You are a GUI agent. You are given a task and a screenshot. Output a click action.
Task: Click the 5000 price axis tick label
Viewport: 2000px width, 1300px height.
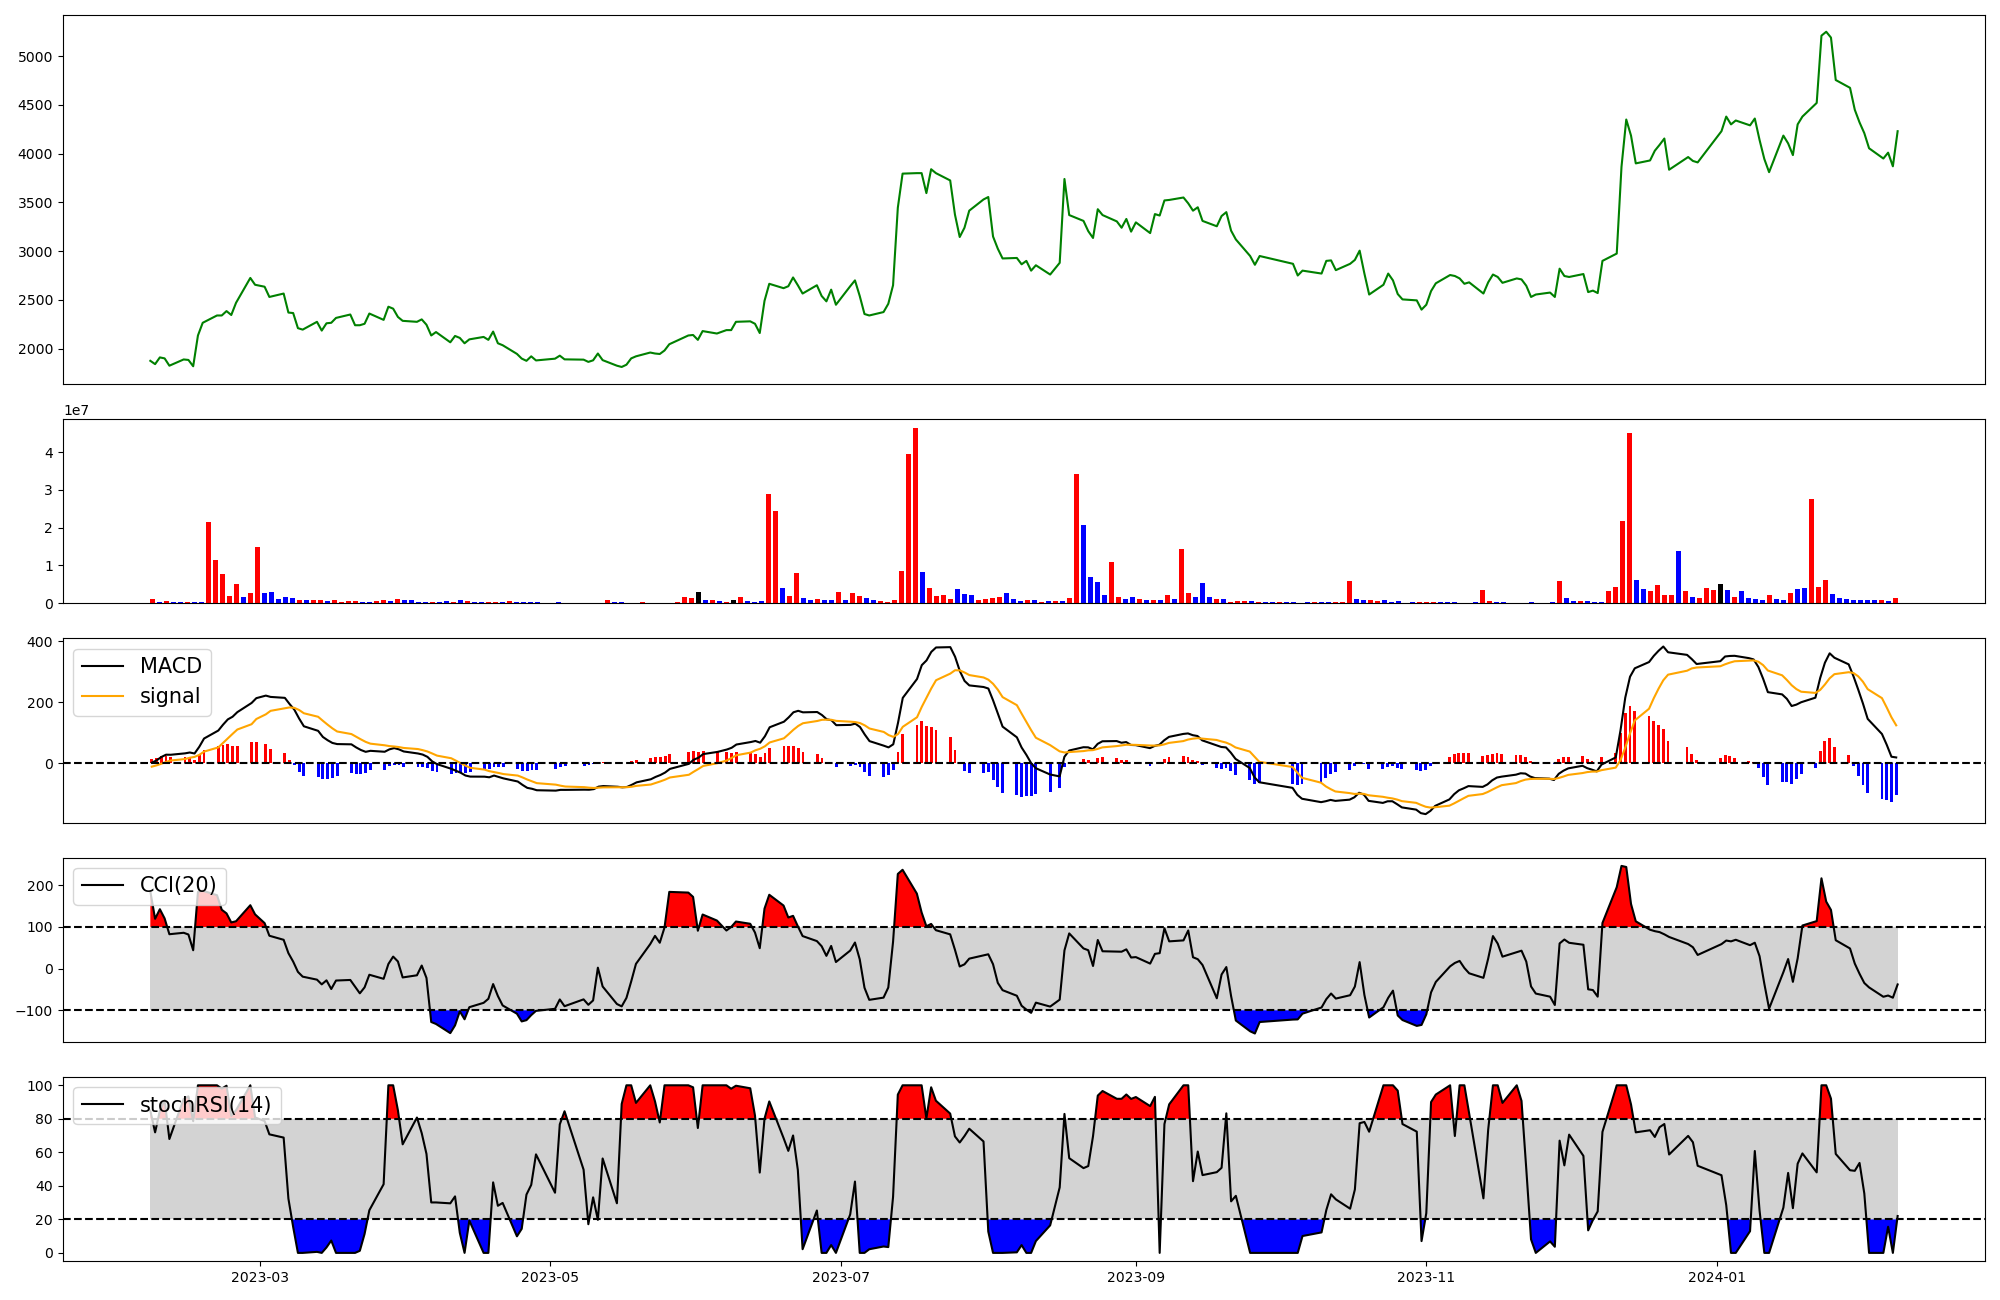(35, 57)
